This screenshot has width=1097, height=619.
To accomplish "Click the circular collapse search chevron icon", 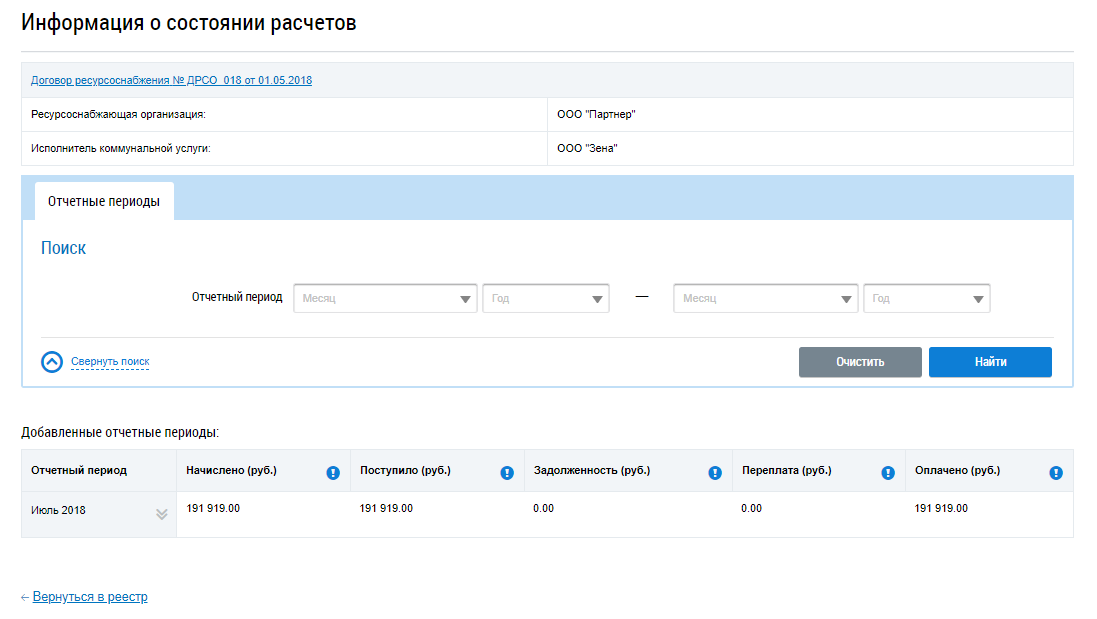I will coord(52,362).
